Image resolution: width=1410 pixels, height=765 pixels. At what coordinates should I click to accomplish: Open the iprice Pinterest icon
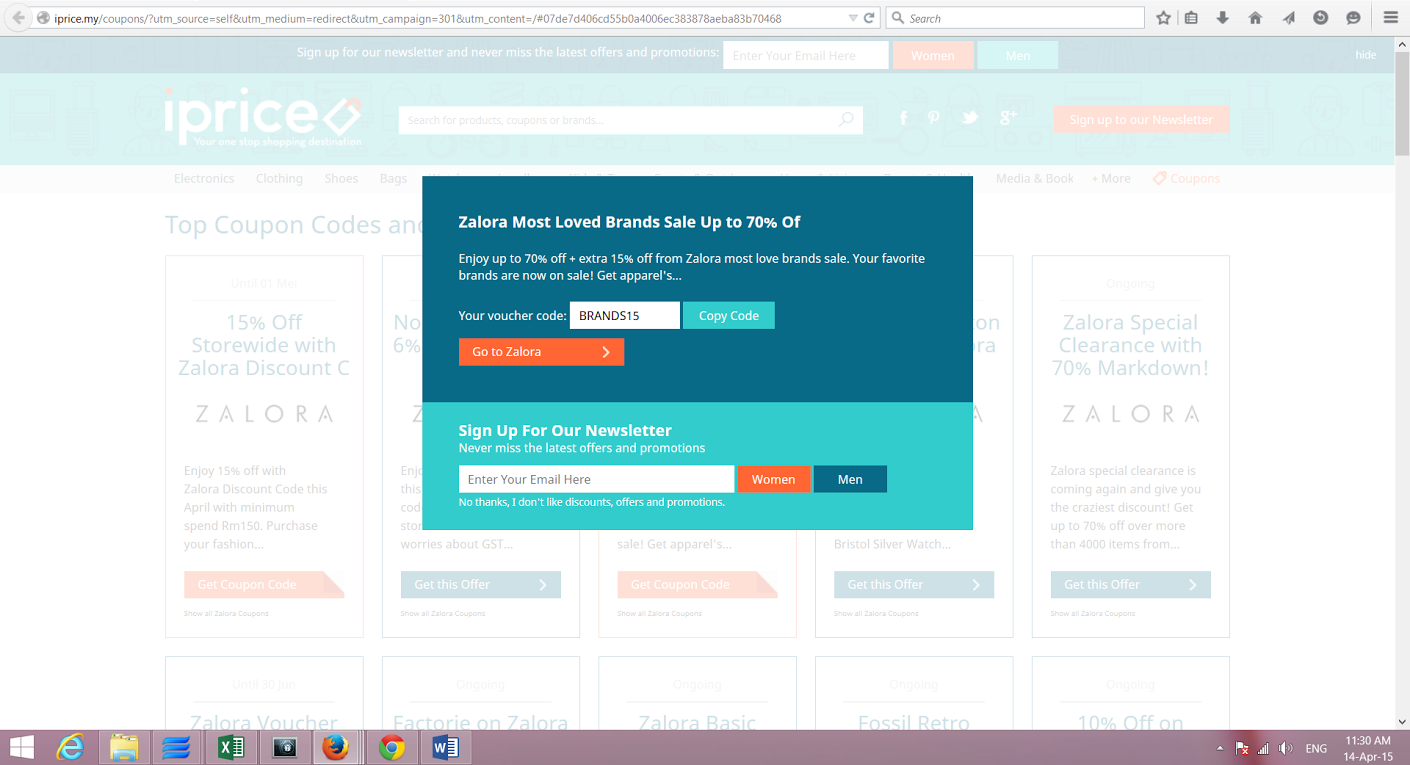click(934, 118)
